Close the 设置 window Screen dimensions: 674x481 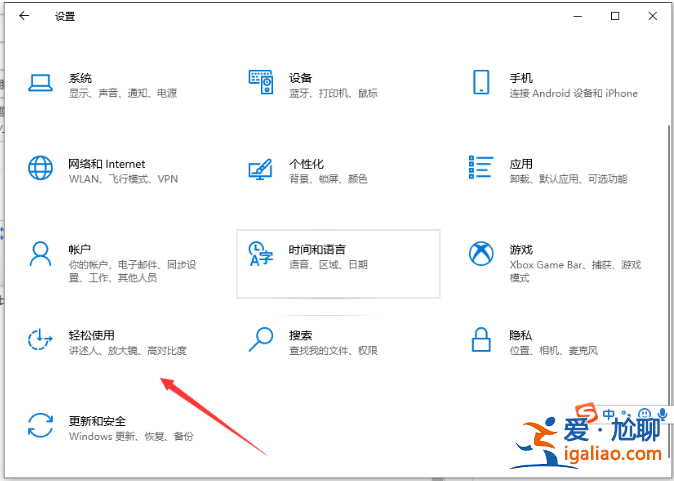653,16
